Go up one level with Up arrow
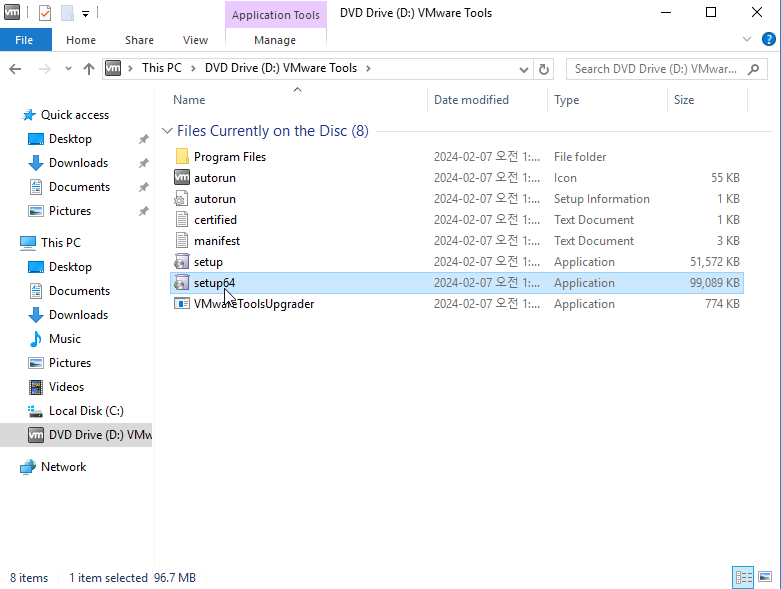Viewport: 781px width, 589px height. (x=89, y=69)
